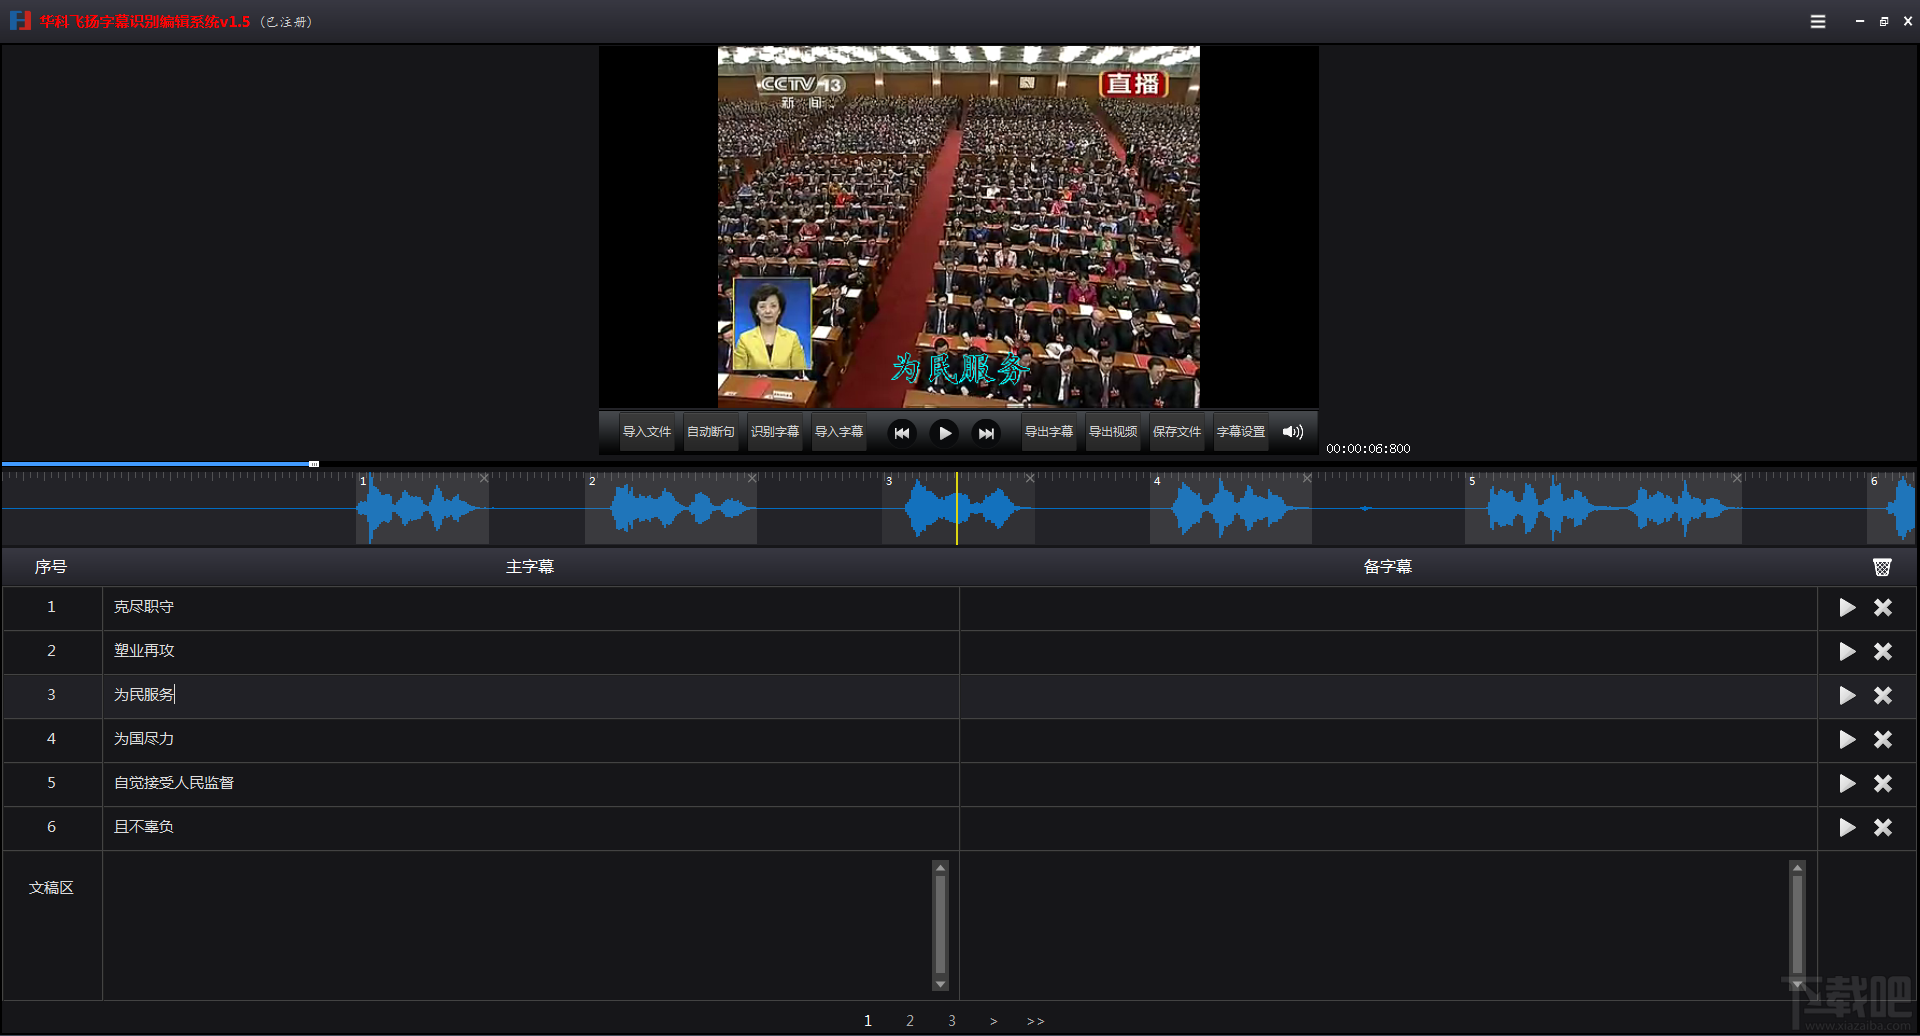1920x1036 pixels.
Task: Click backup subtitle cell of row 1
Action: pos(1388,607)
